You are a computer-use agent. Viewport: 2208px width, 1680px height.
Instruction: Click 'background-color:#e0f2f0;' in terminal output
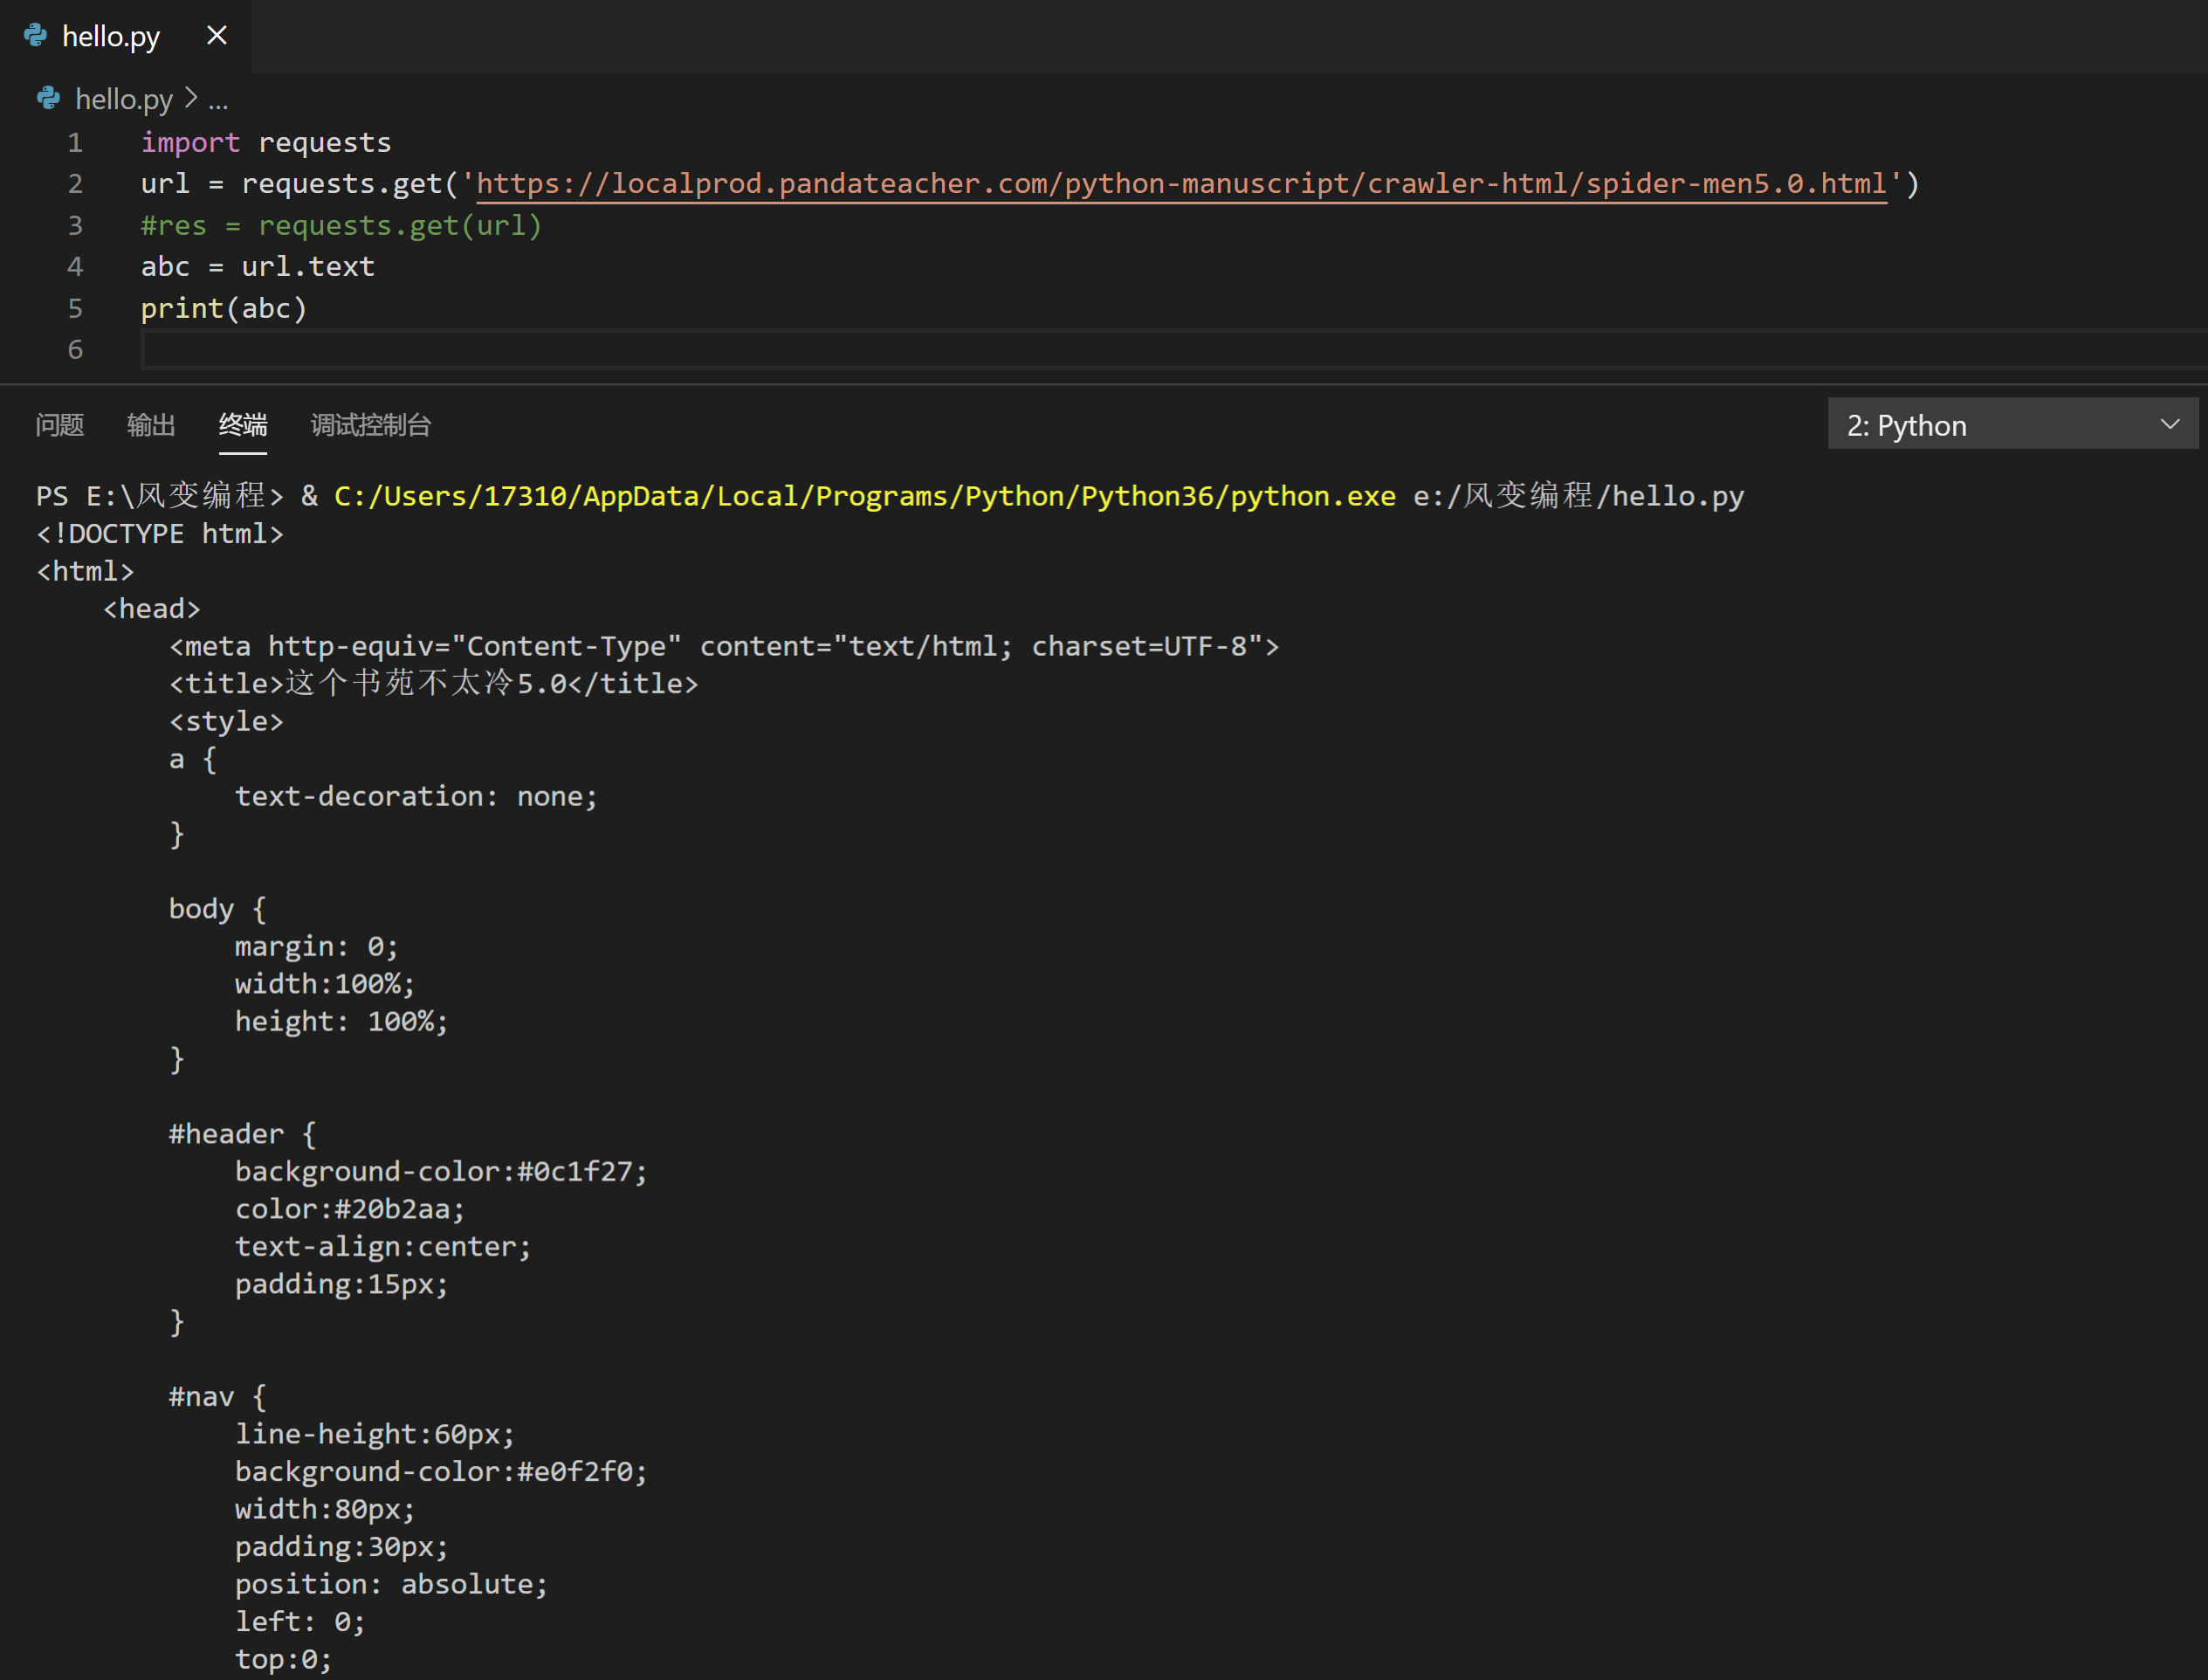point(442,1472)
